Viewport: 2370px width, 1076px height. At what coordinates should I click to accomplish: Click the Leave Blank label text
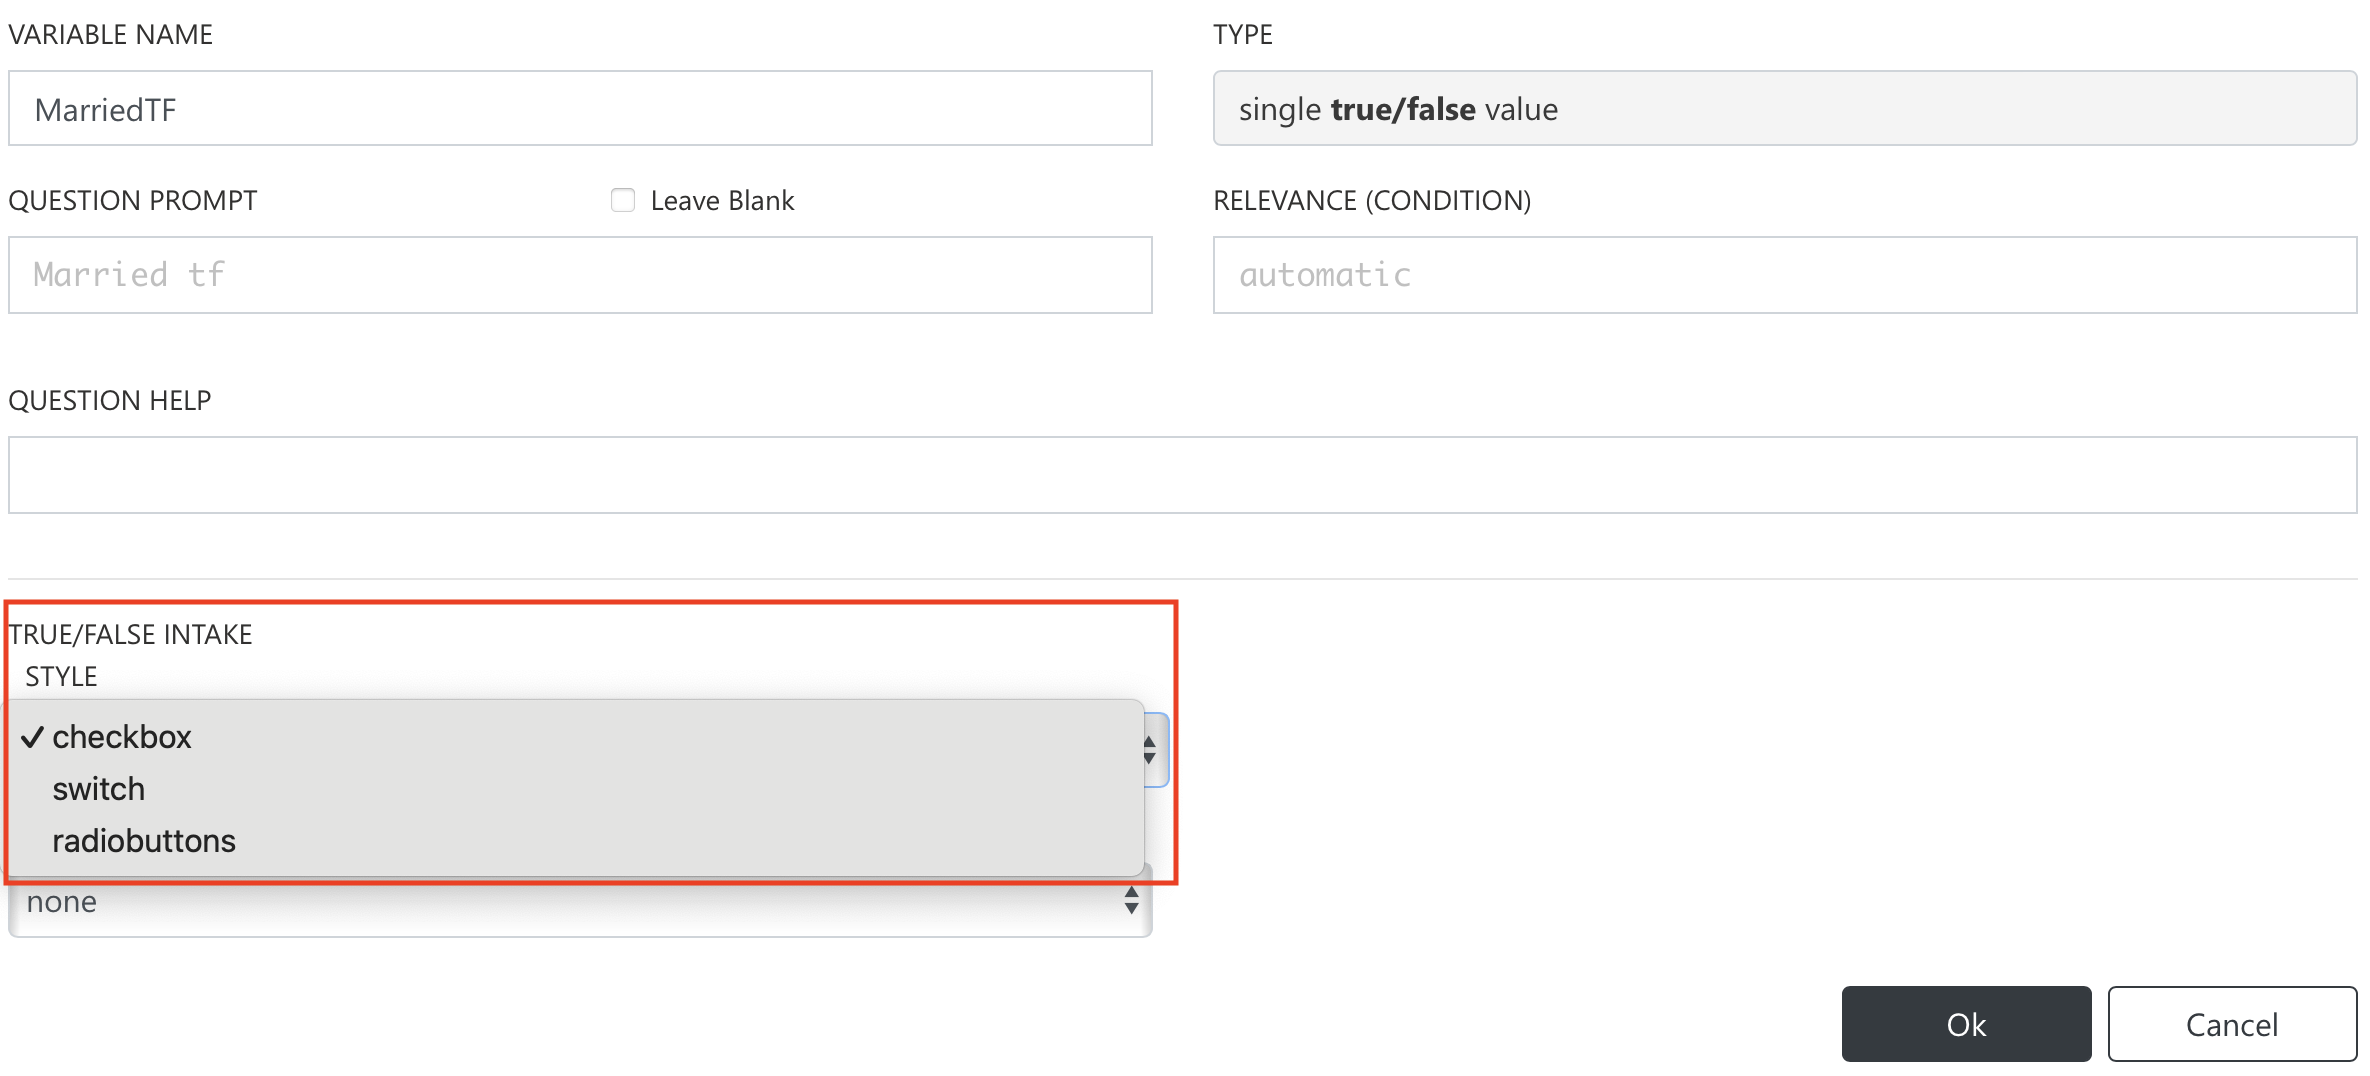722,201
